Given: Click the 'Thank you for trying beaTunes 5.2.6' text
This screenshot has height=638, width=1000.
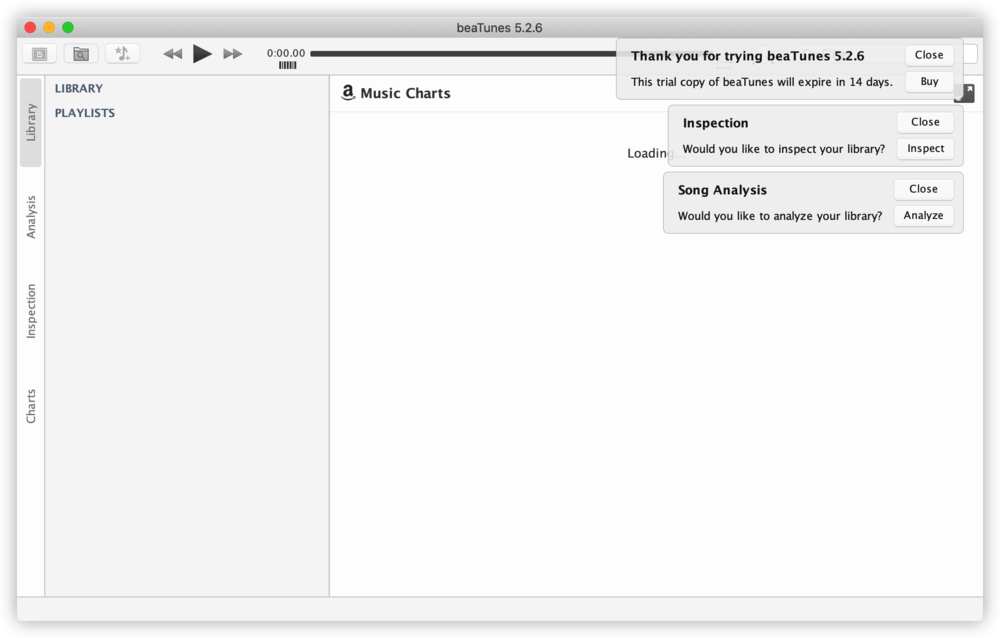Looking at the screenshot, I should click(x=747, y=56).
